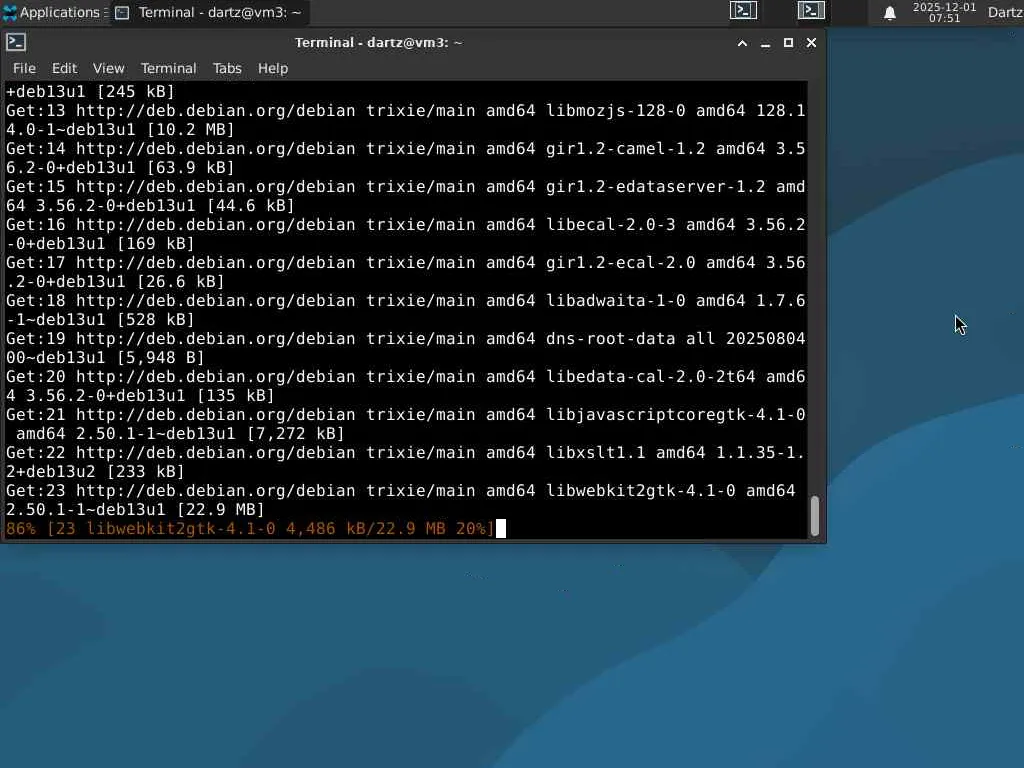This screenshot has height=768, width=1024.
Task: Click the terminal vertical scrollbar handle
Action: tap(815, 516)
